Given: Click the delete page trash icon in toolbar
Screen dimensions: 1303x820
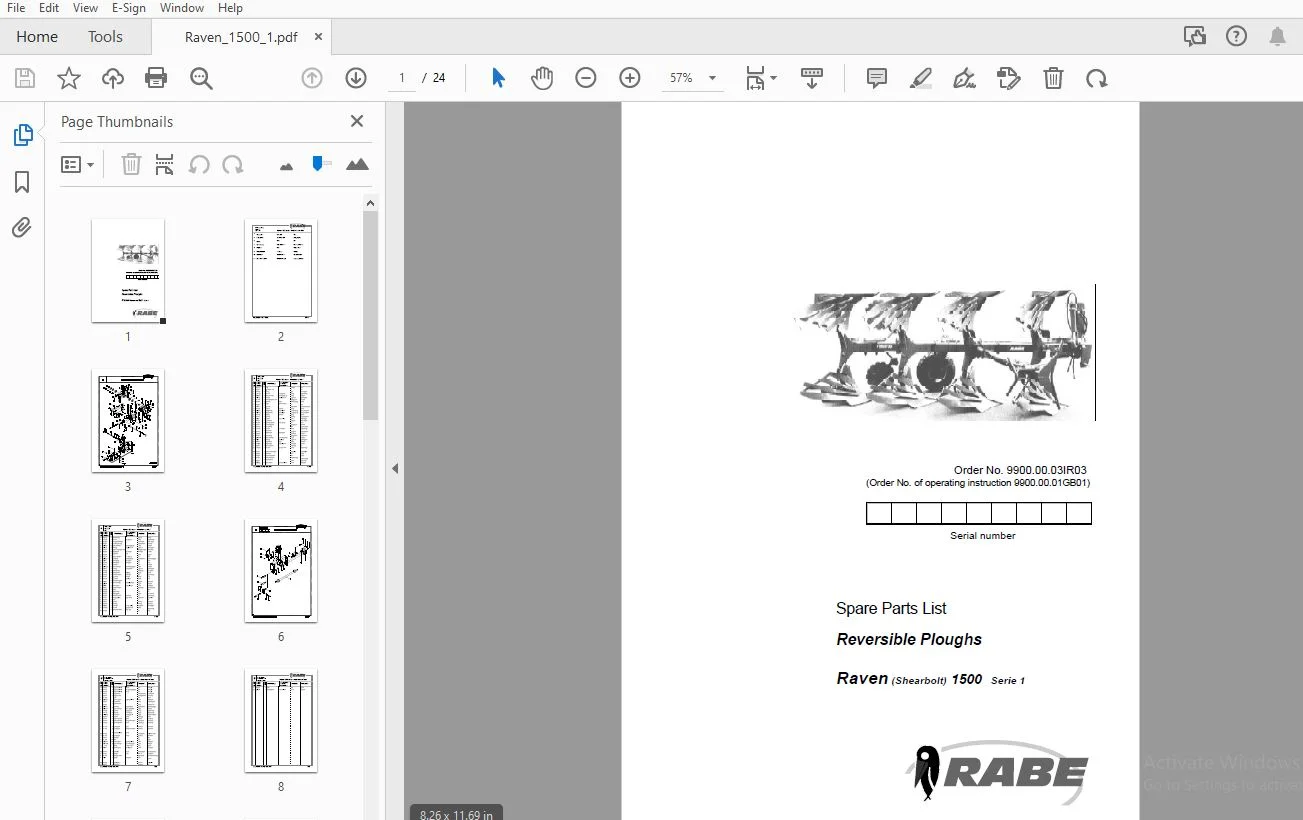Looking at the screenshot, I should (x=1053, y=78).
